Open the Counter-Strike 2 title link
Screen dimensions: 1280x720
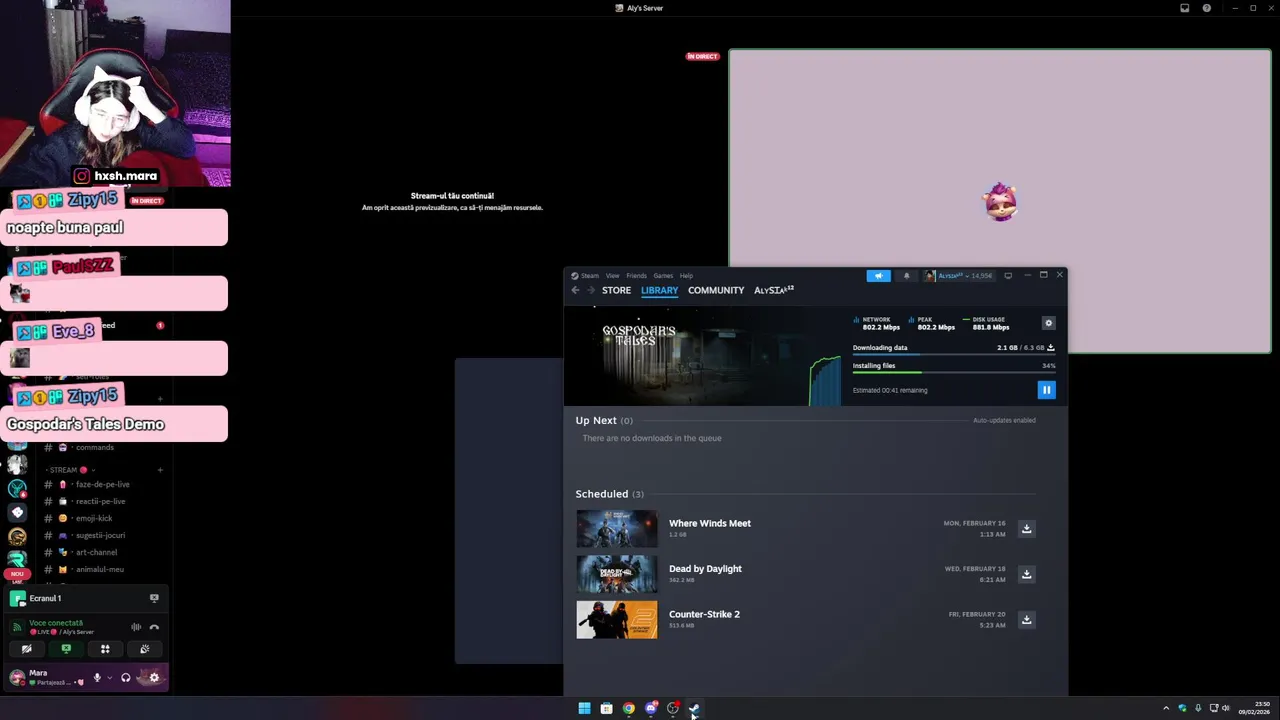(704, 614)
